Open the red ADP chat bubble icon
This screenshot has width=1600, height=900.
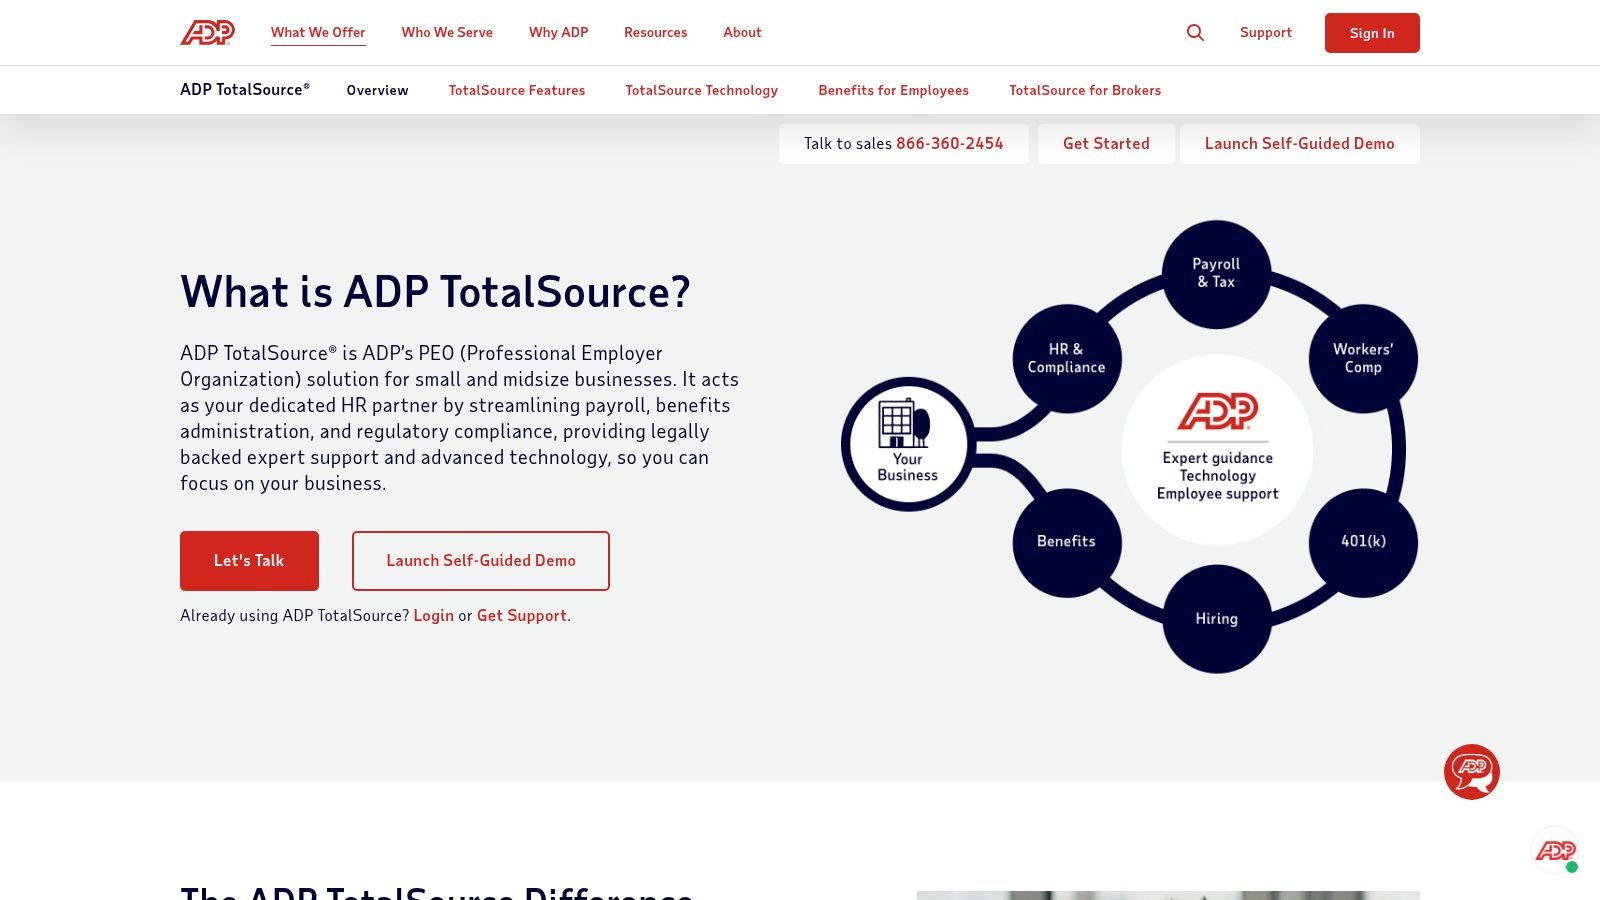[x=1471, y=772]
